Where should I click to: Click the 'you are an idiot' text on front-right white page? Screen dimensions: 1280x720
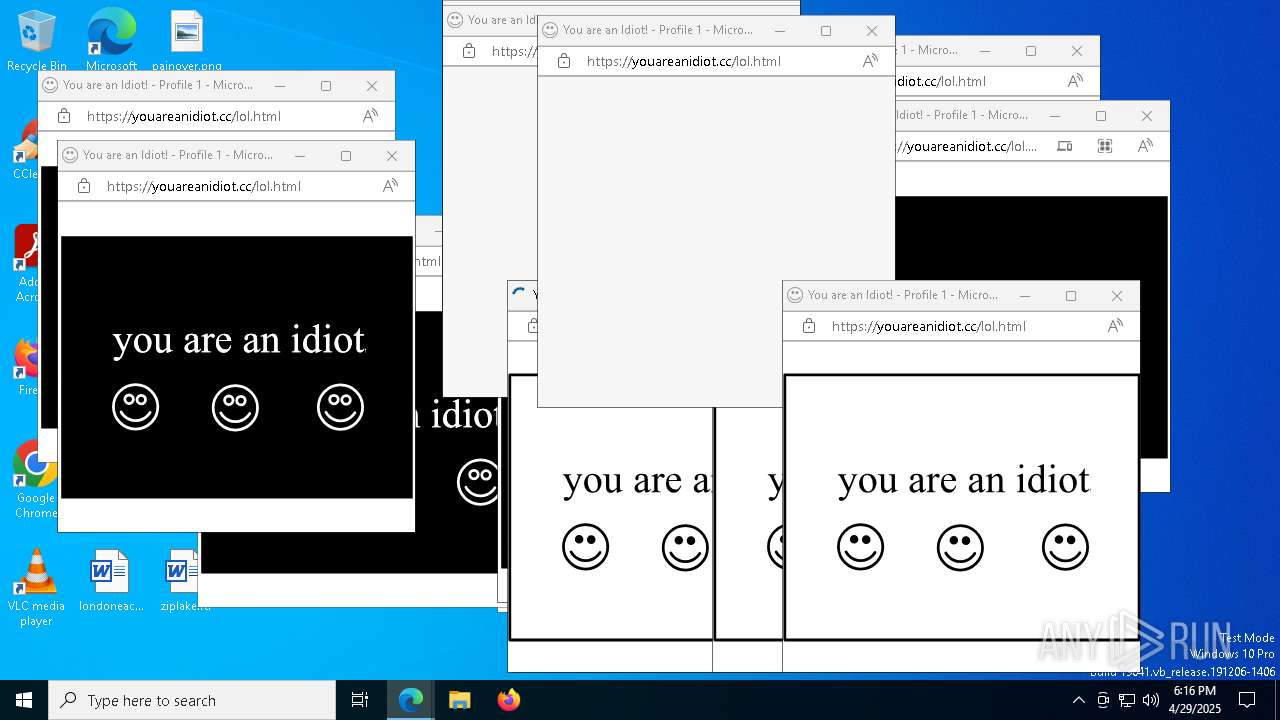coord(964,480)
